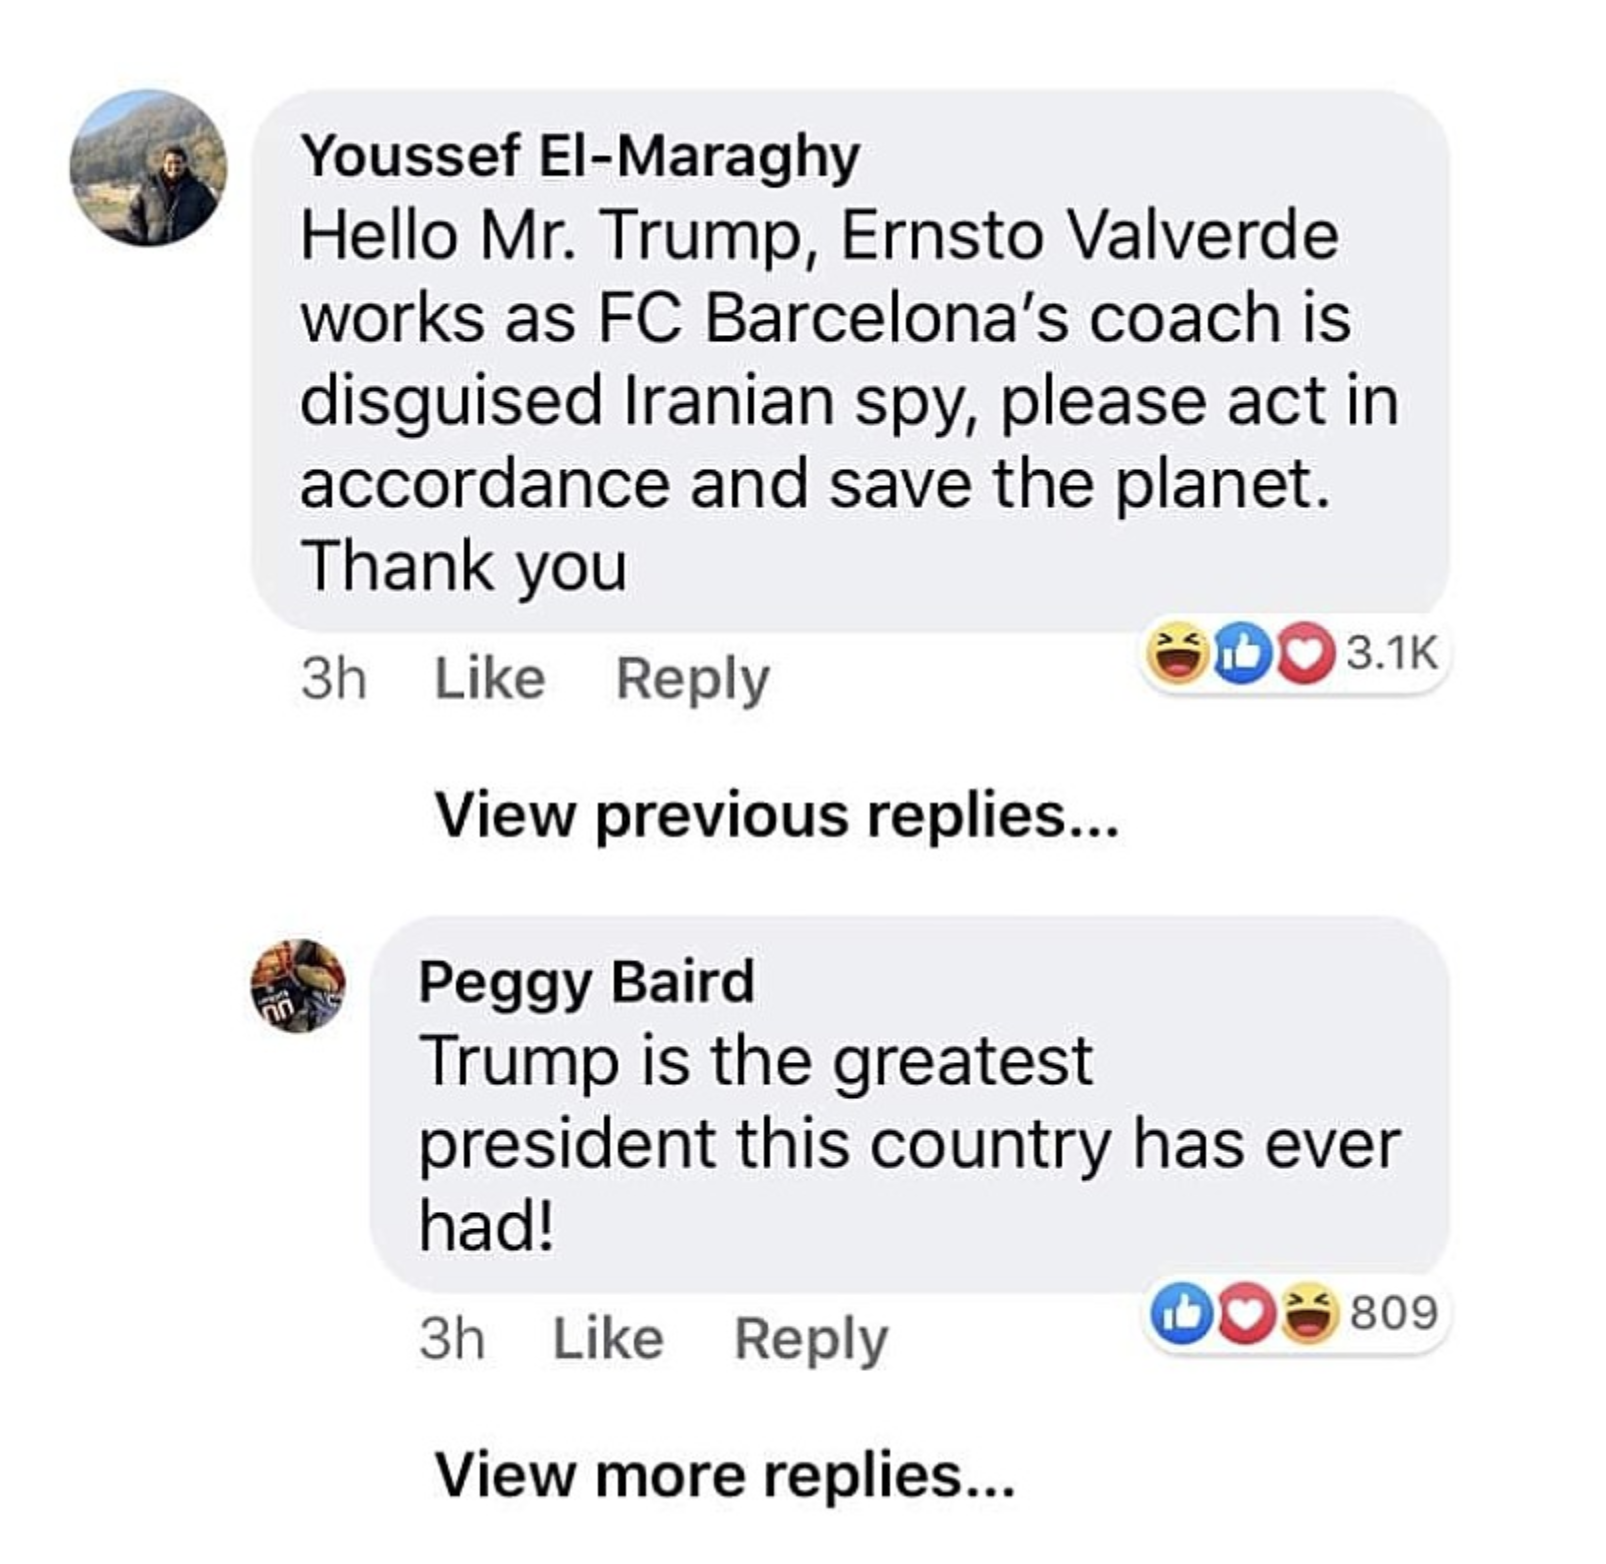Image resolution: width=1606 pixels, height=1564 pixels.
Task: Click the 3h timestamp on Peggy's reply
Action: tap(452, 1338)
